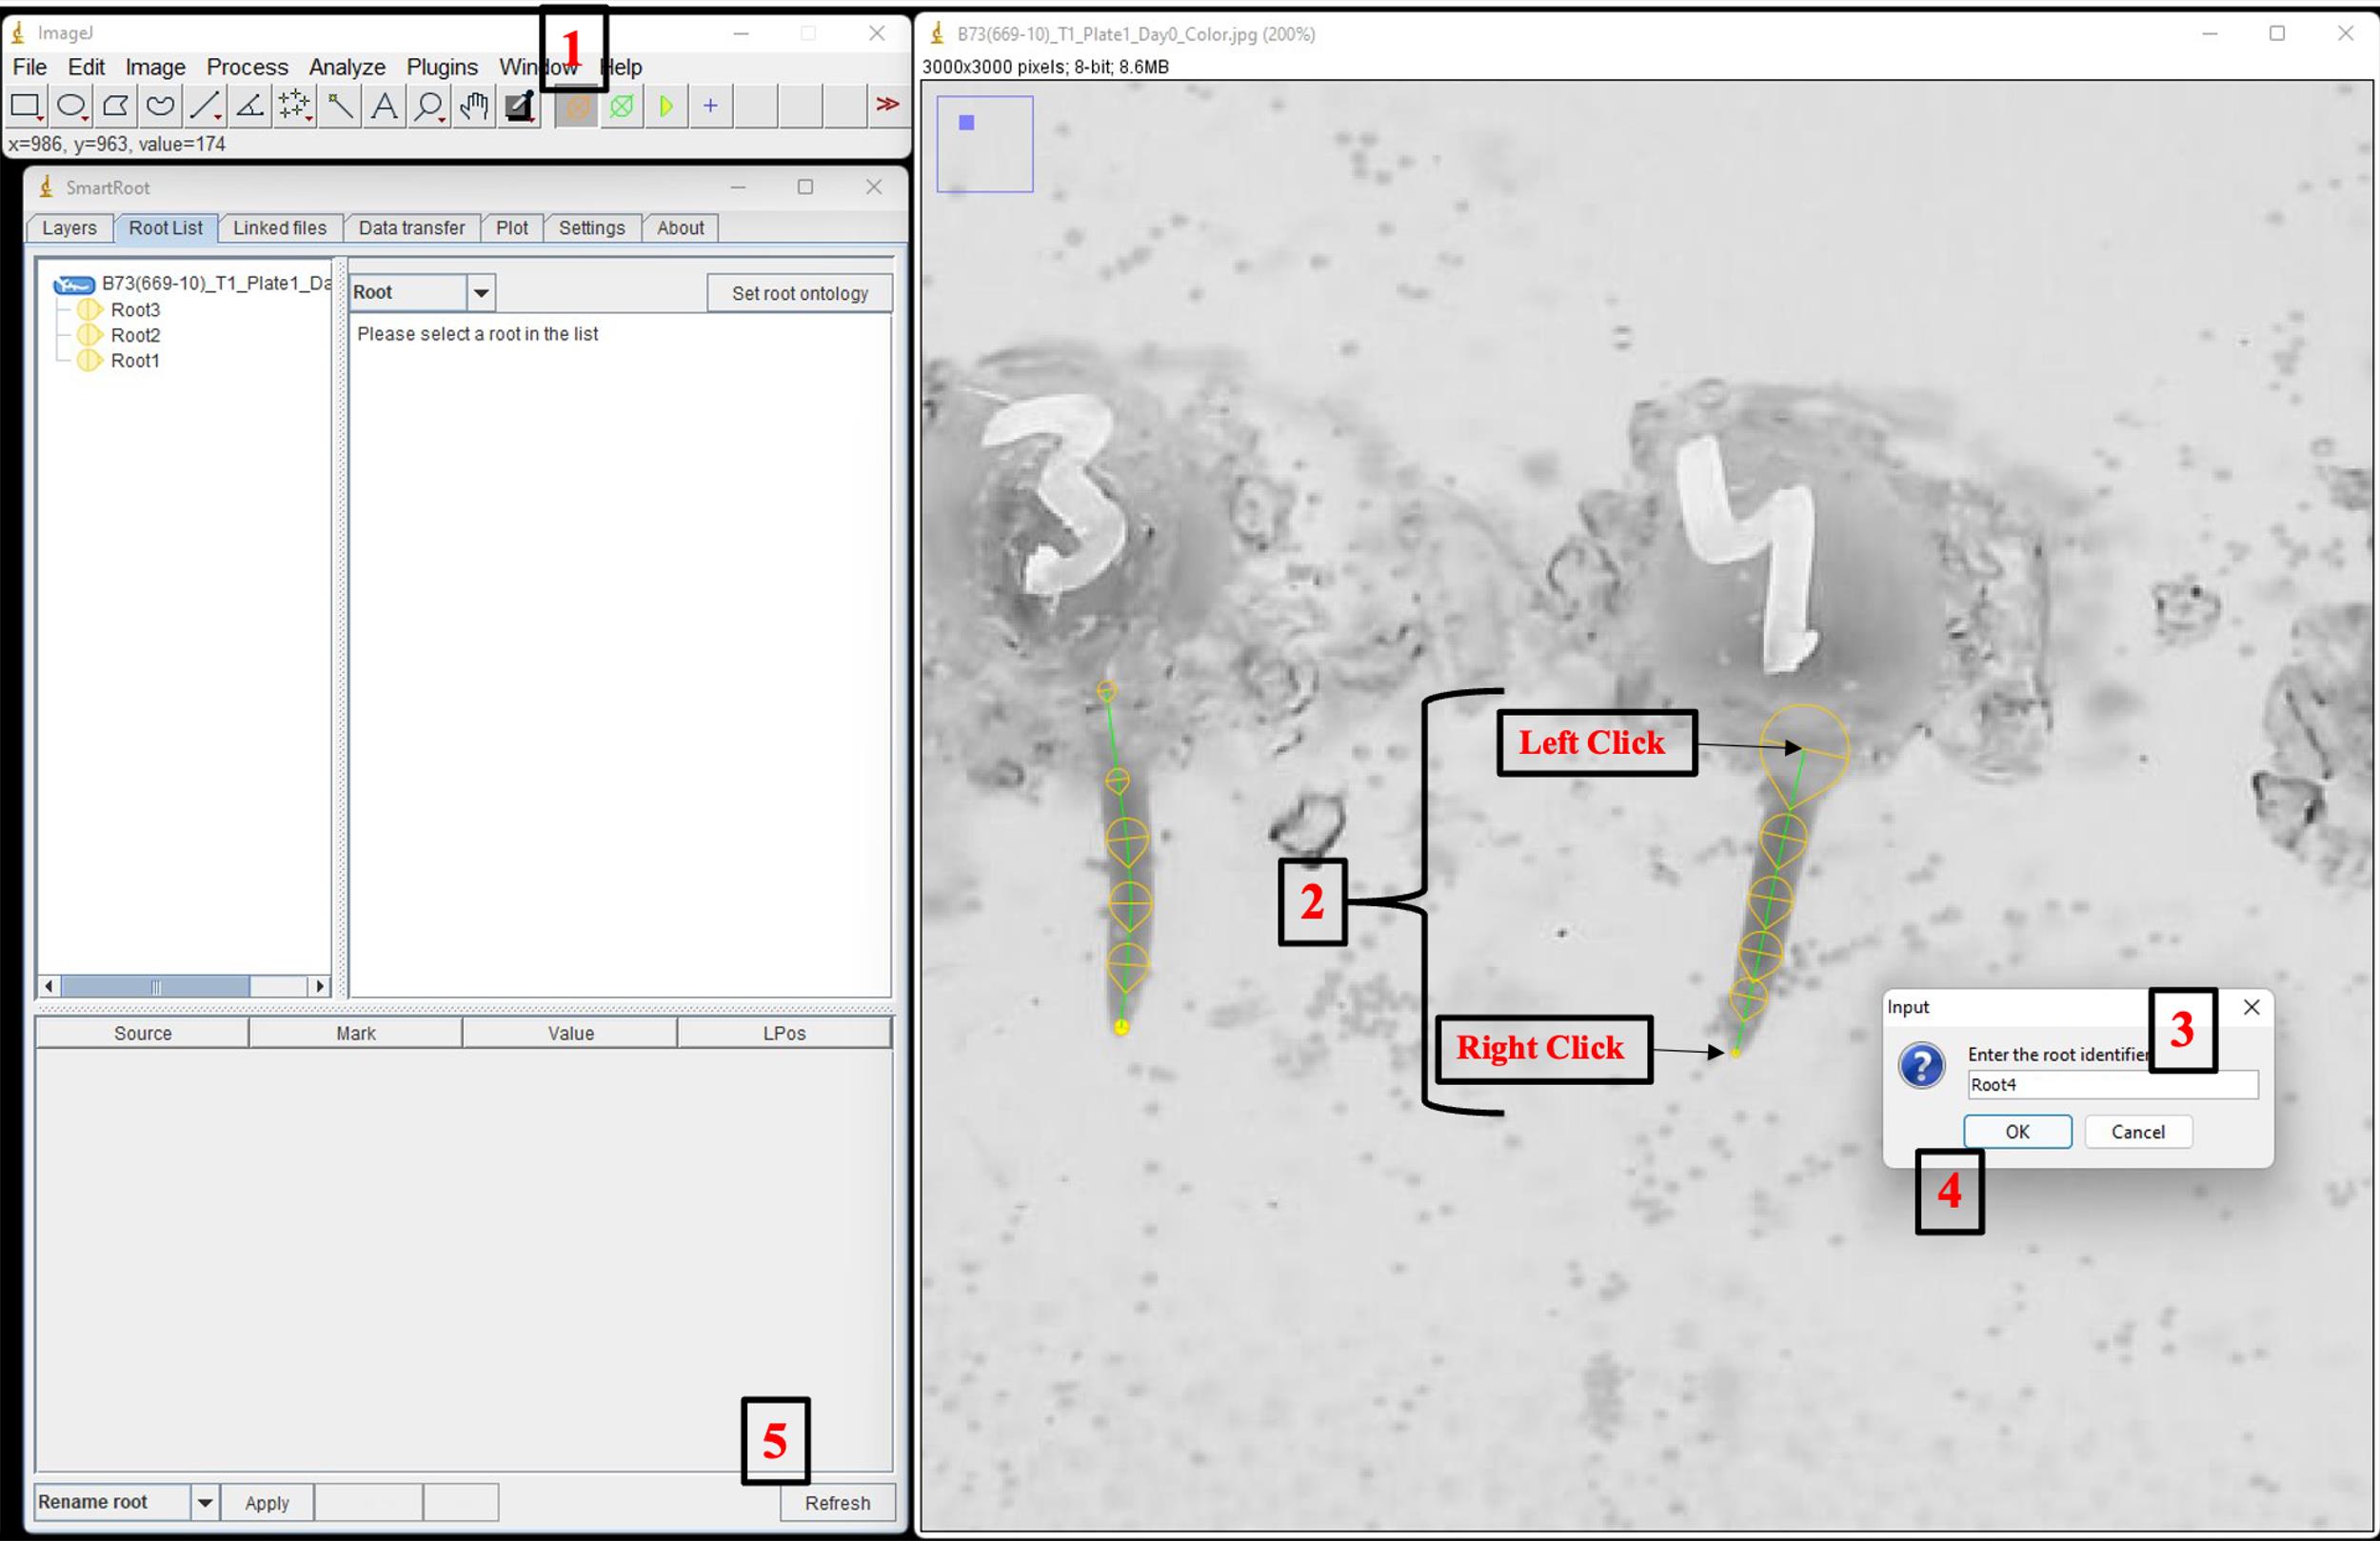Open the Plugins menu
2380x1541 pixels.
click(441, 67)
